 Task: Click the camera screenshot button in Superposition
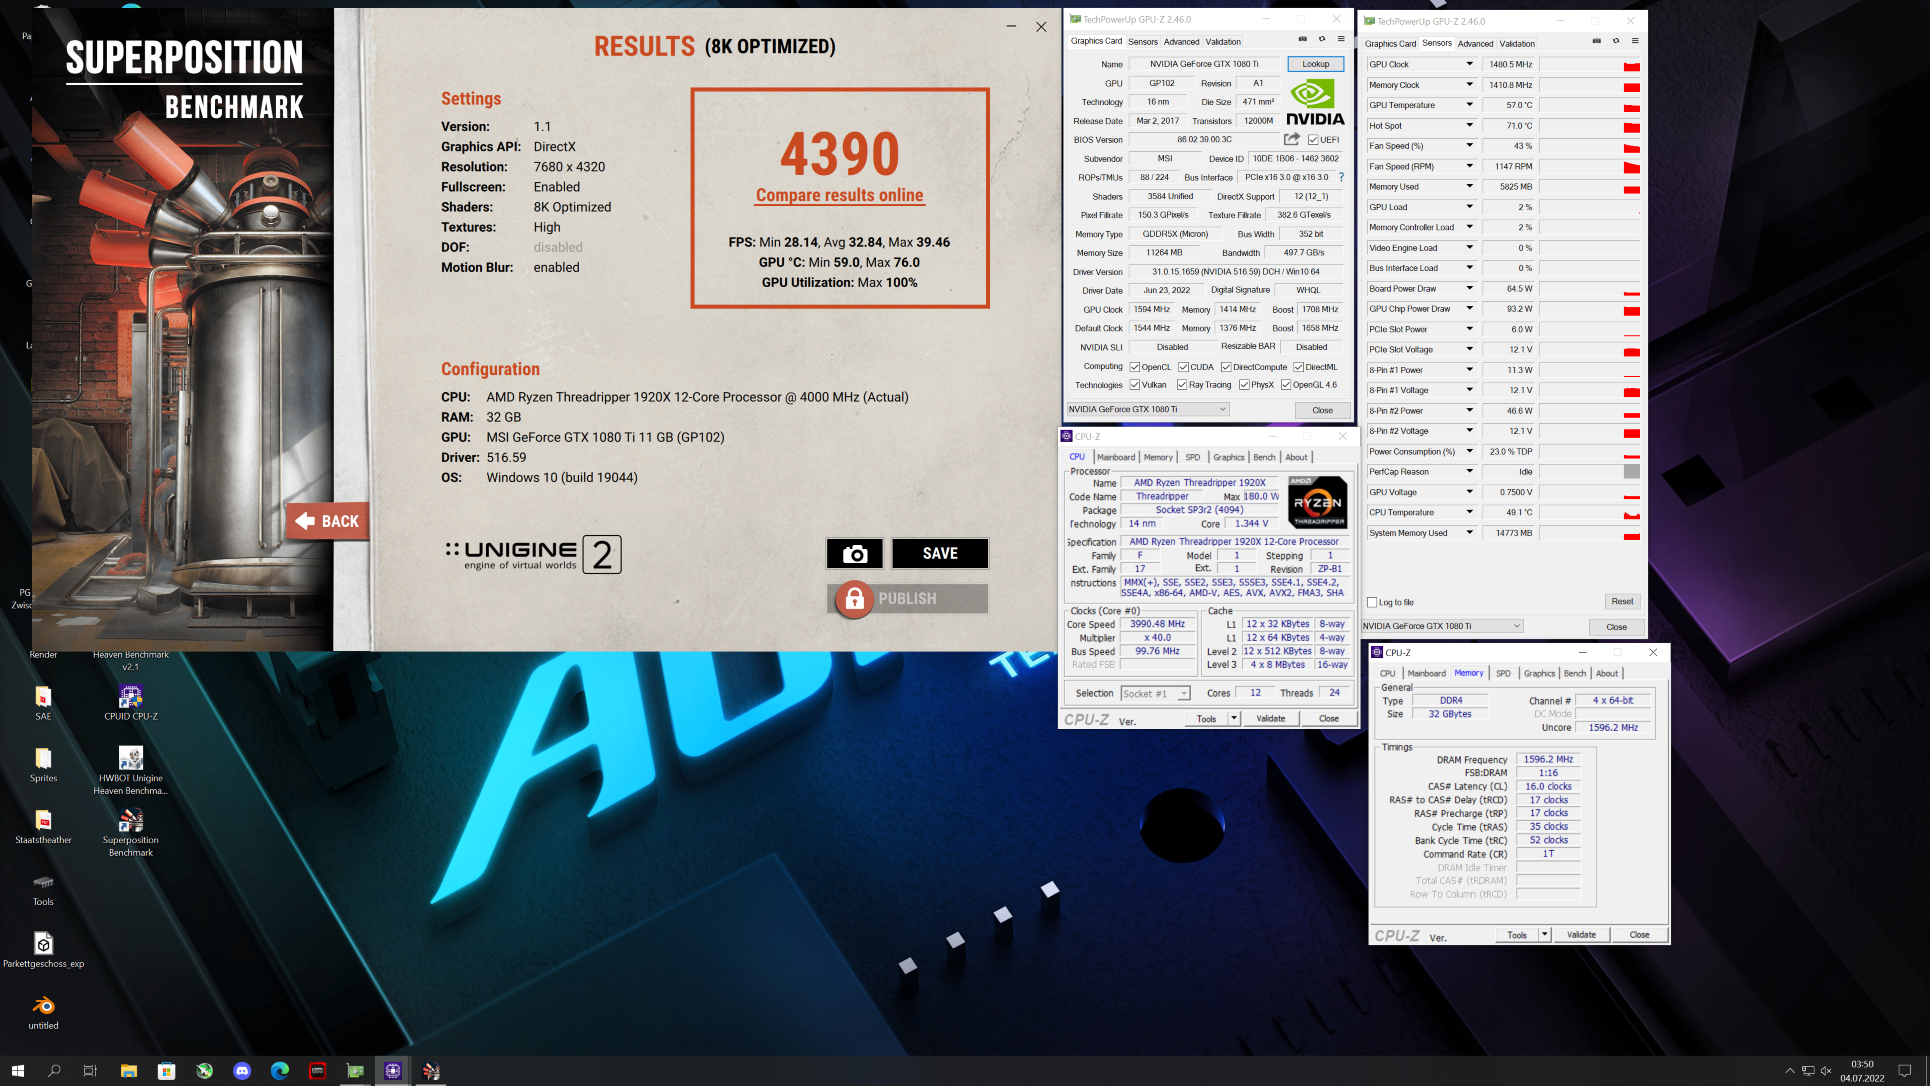pyautogui.click(x=854, y=553)
